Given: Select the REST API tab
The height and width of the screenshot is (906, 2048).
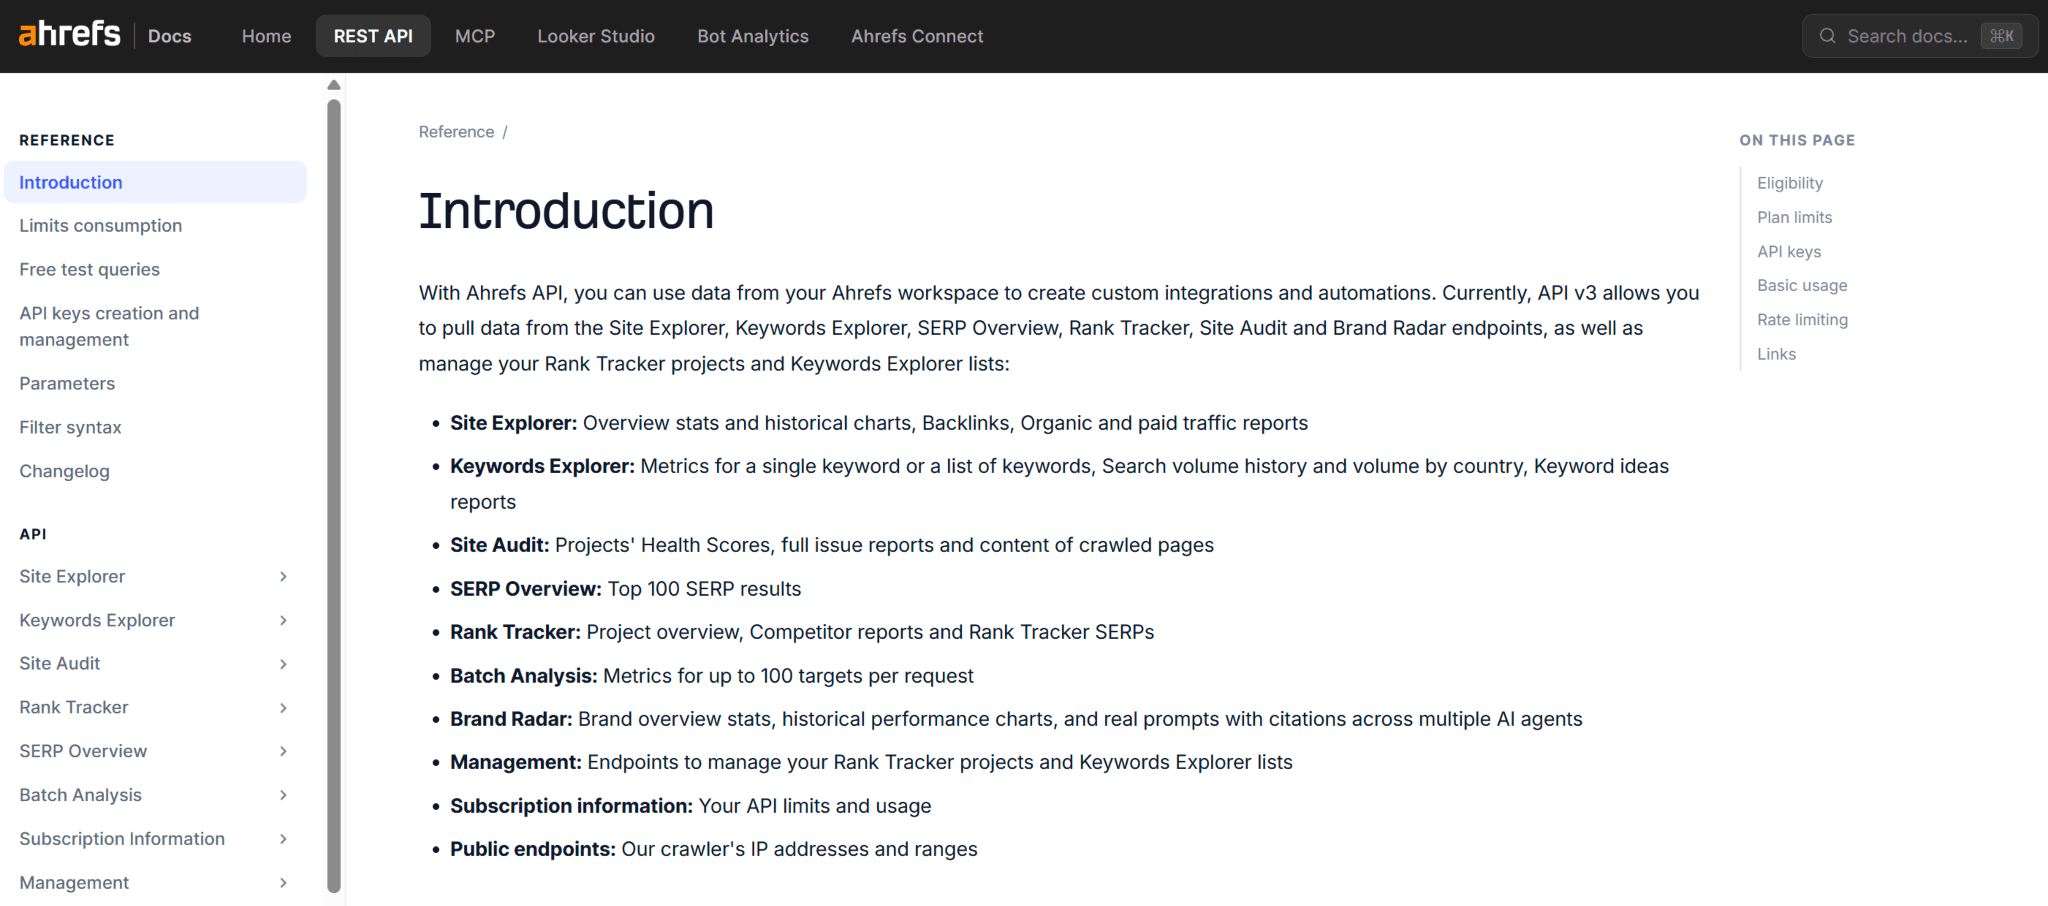Looking at the screenshot, I should tap(373, 36).
